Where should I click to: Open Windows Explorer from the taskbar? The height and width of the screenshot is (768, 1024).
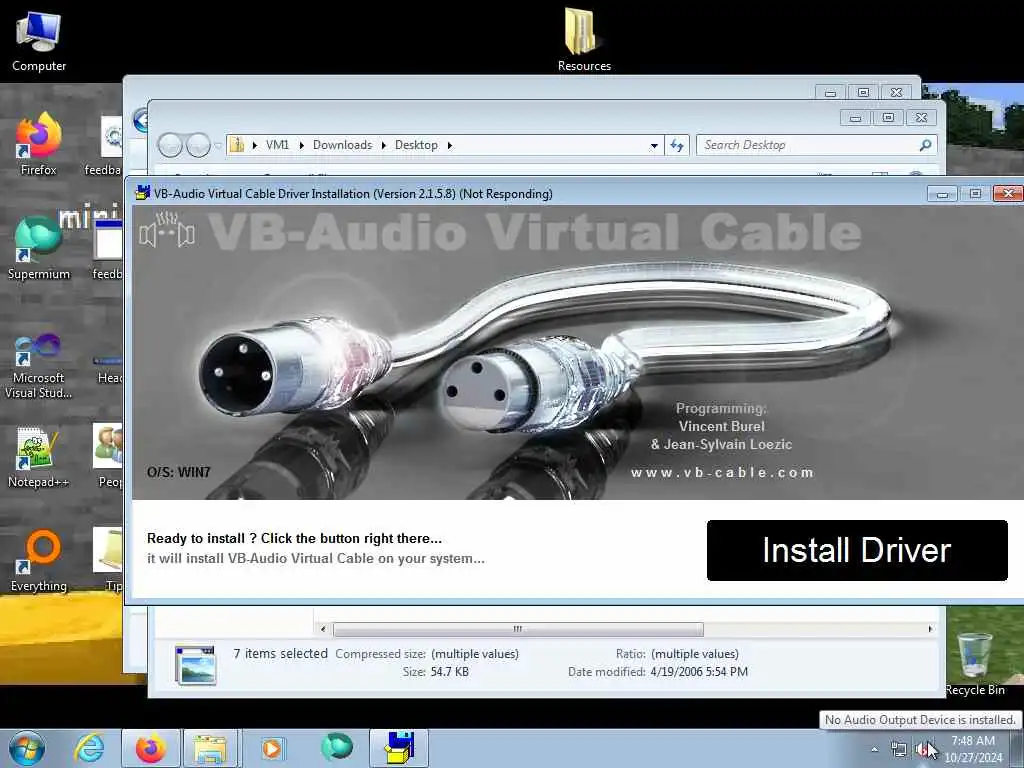(x=210, y=748)
